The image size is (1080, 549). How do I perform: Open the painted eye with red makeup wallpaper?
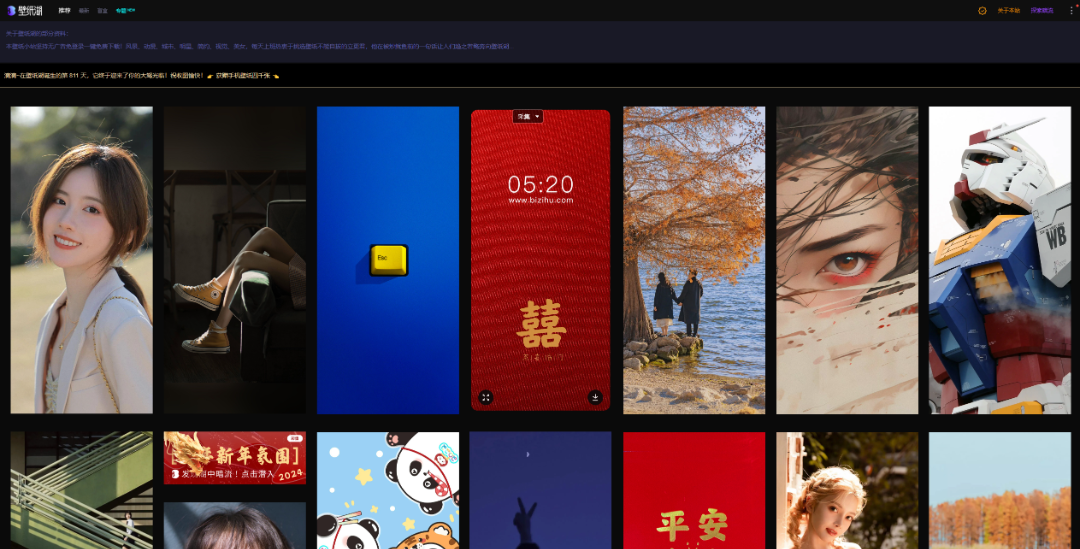pos(847,260)
